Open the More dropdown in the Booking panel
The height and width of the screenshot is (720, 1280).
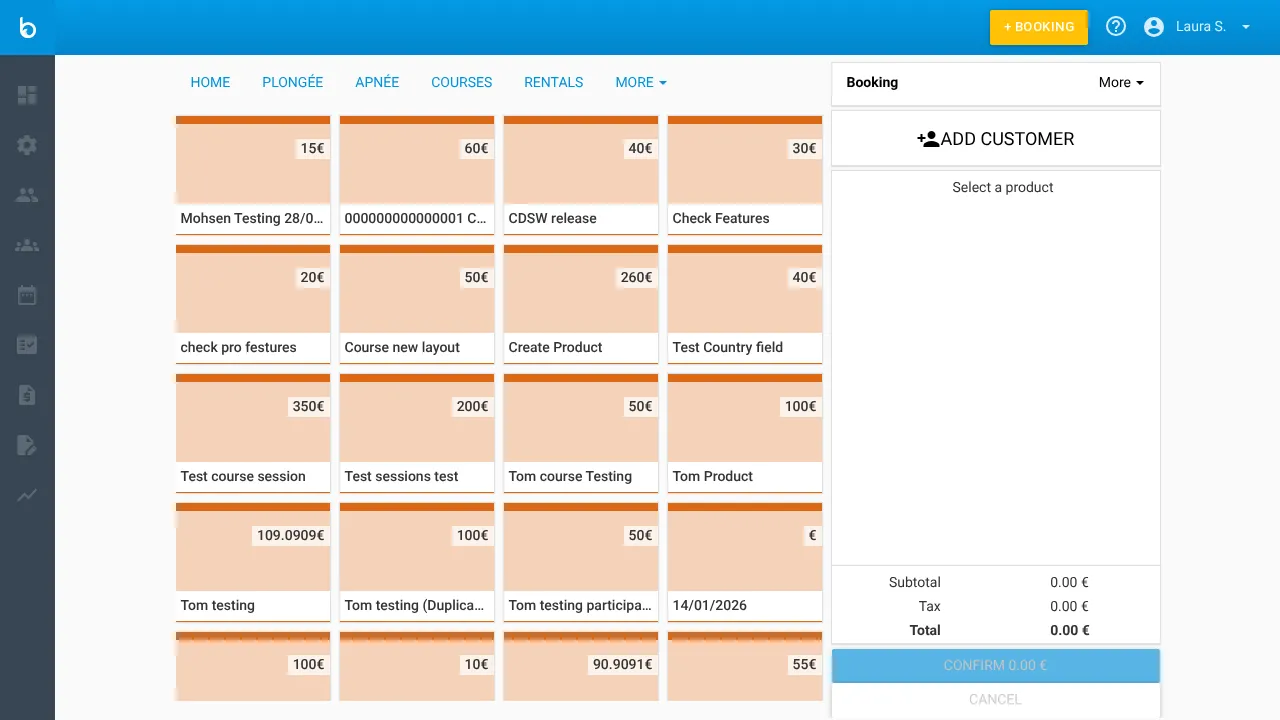point(1120,82)
